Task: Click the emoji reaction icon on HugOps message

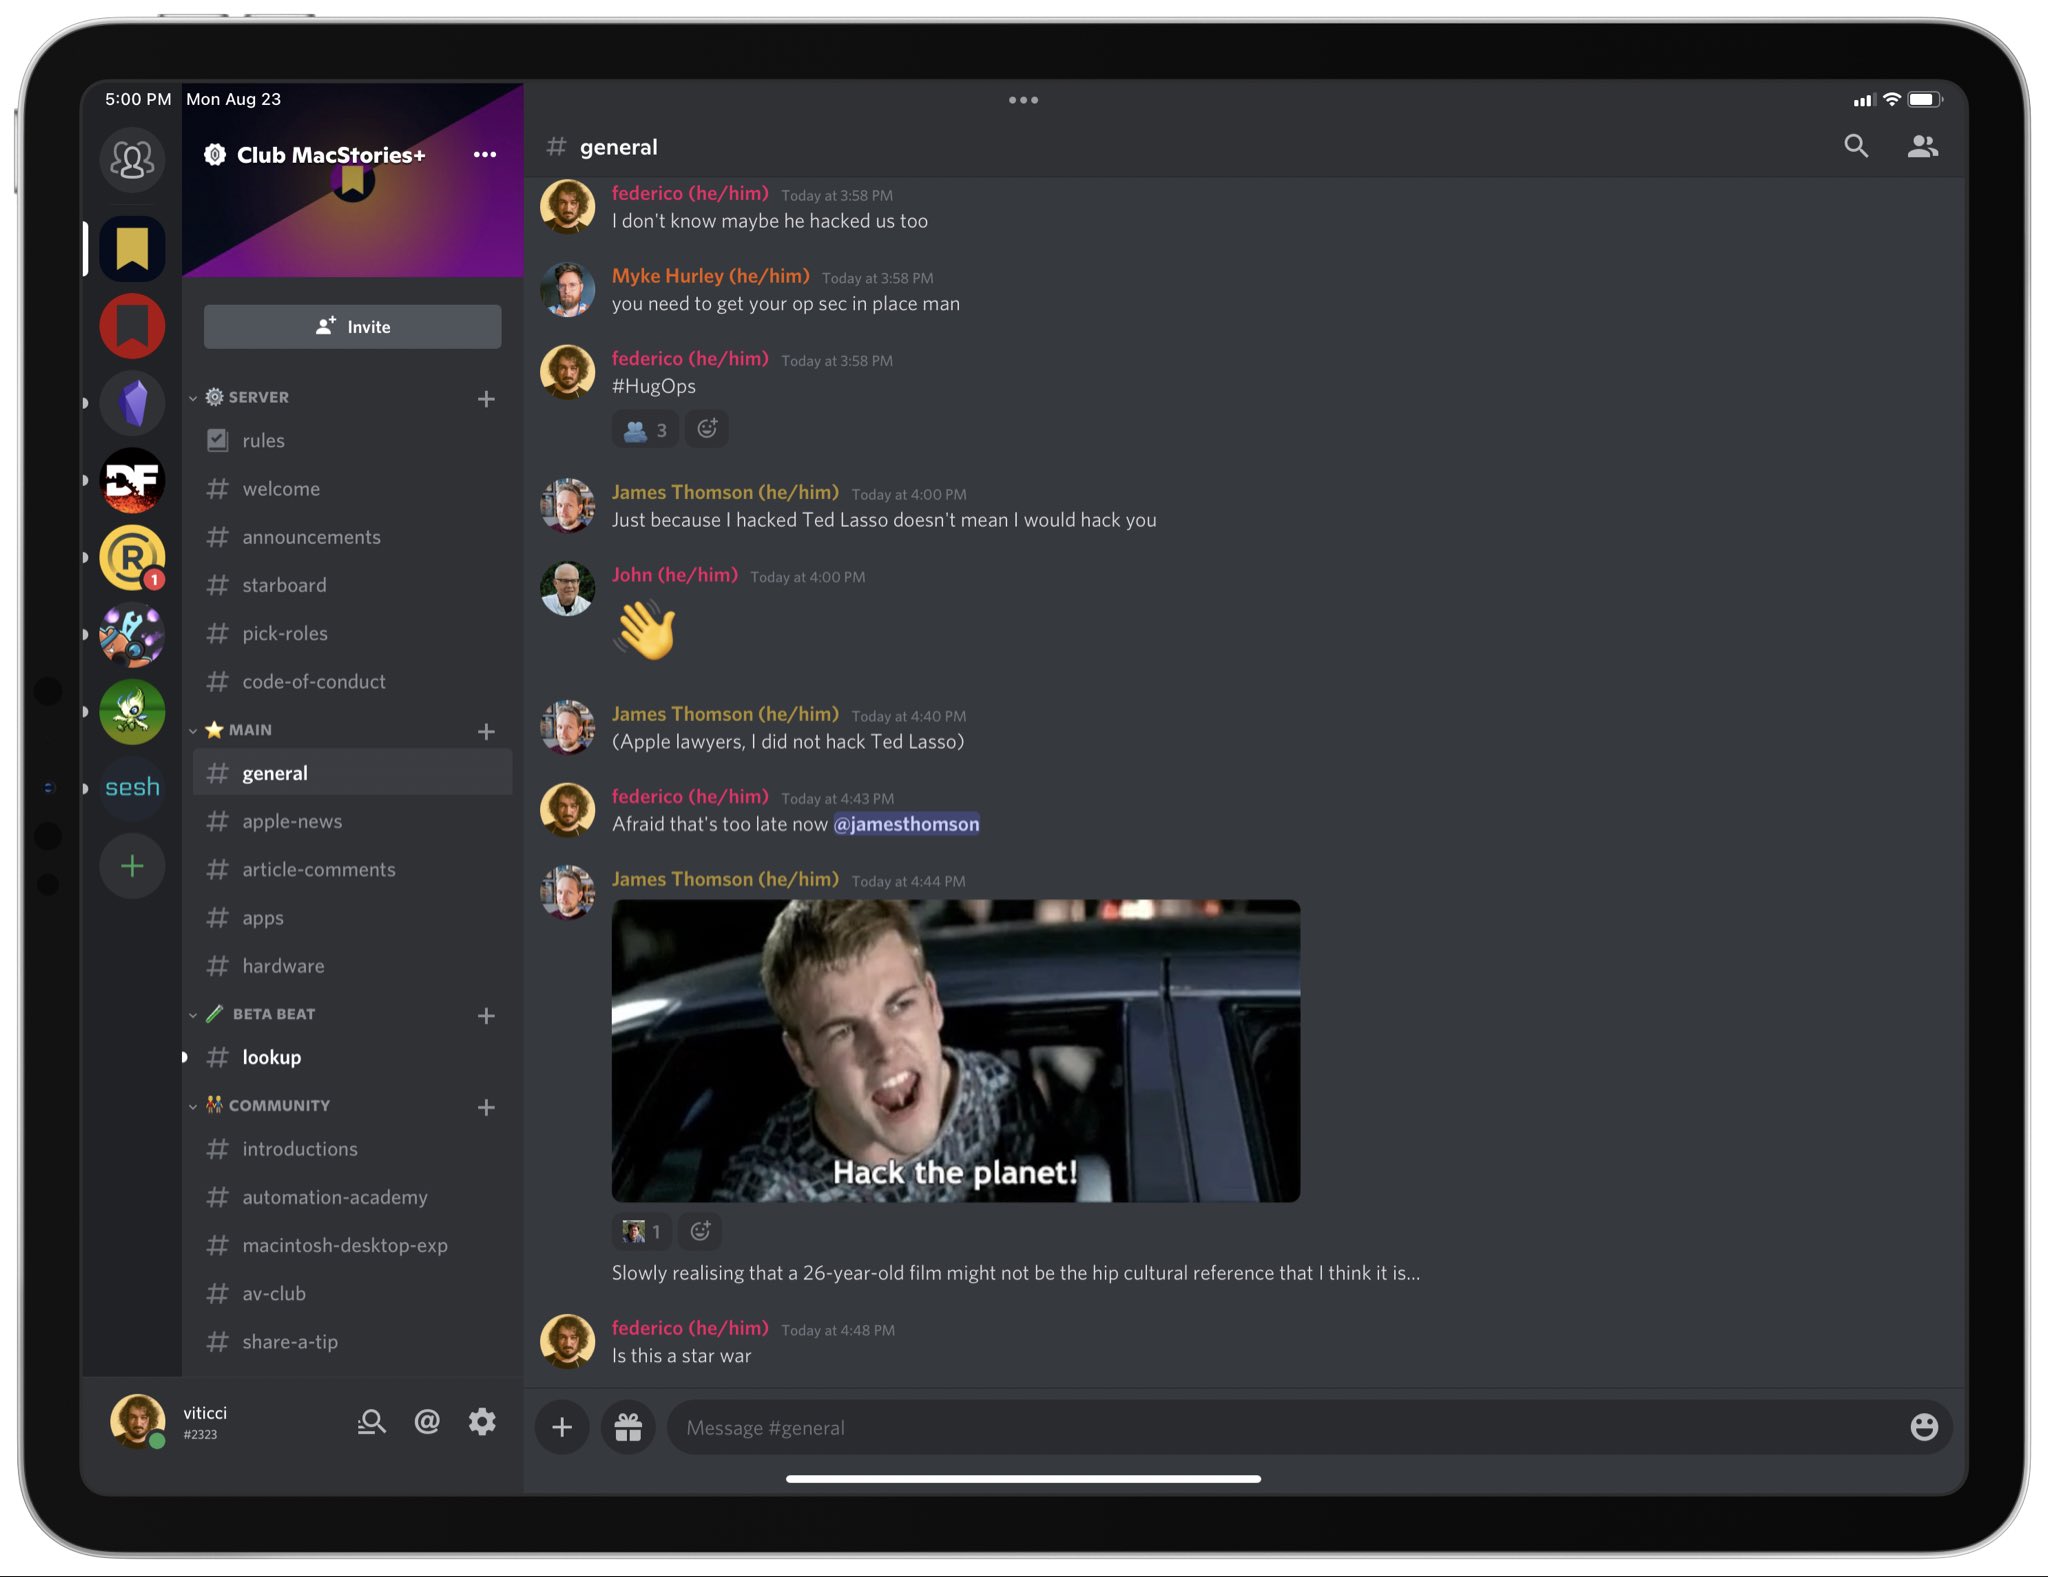Action: click(709, 429)
